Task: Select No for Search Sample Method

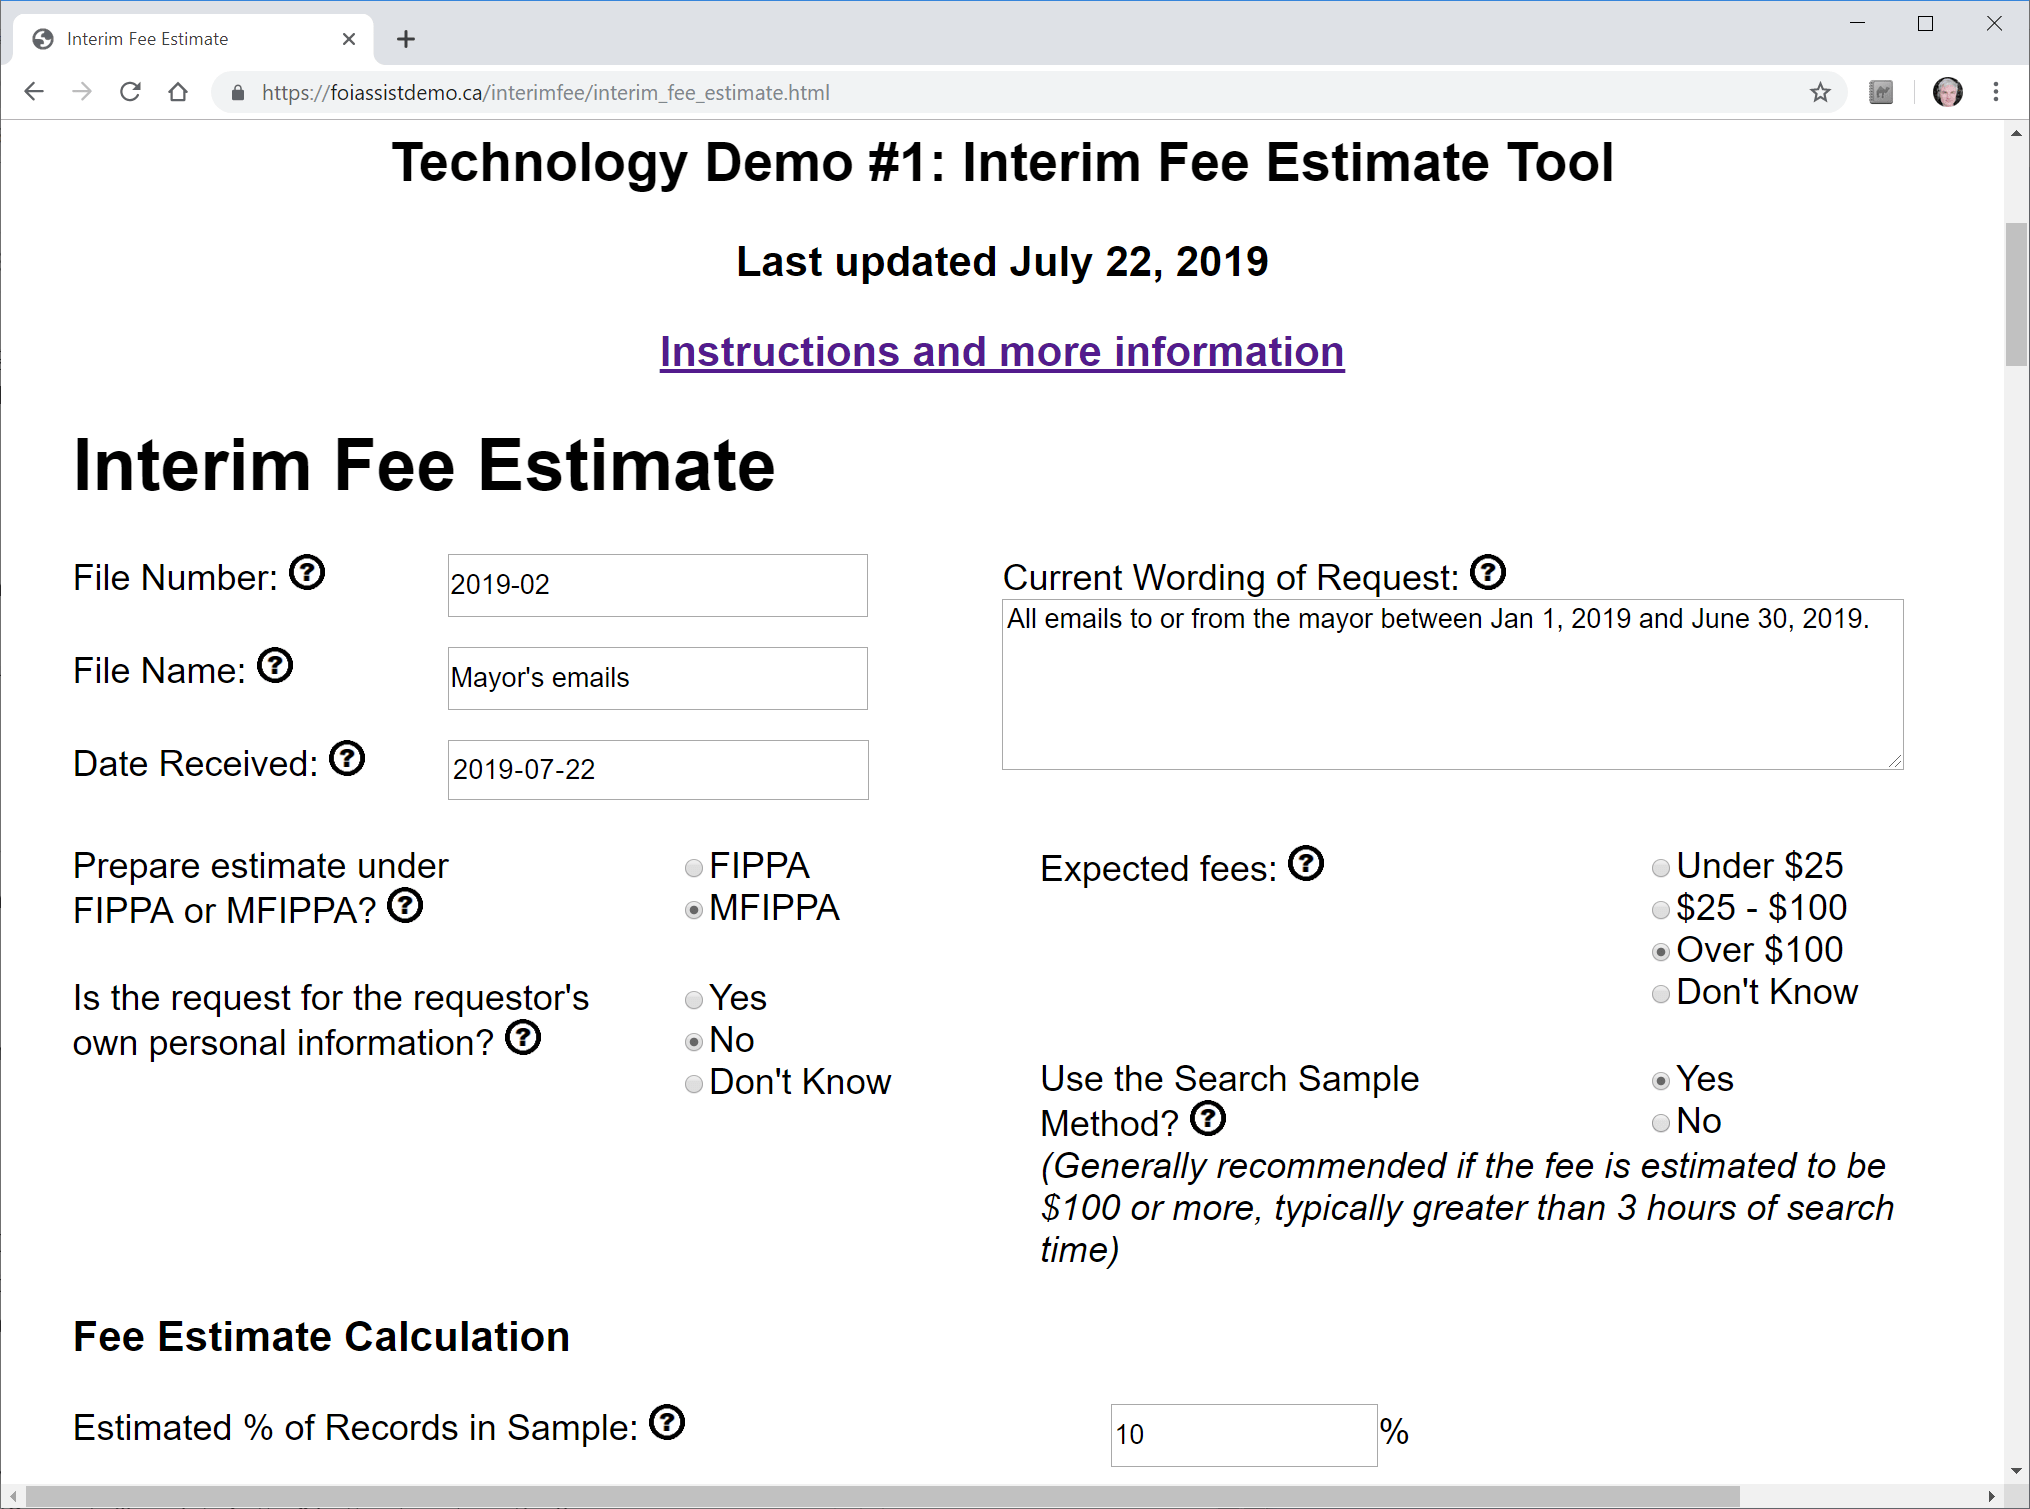Action: [1661, 1123]
